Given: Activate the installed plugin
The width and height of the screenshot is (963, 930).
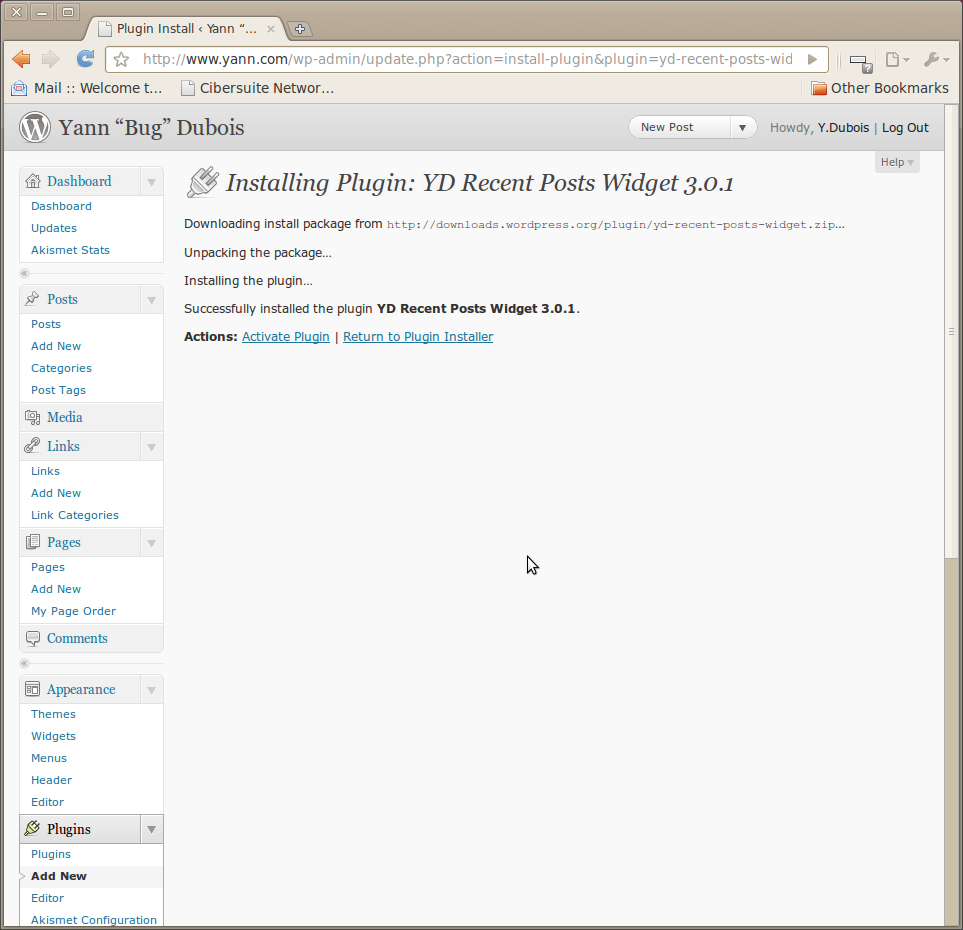Looking at the screenshot, I should [x=286, y=337].
